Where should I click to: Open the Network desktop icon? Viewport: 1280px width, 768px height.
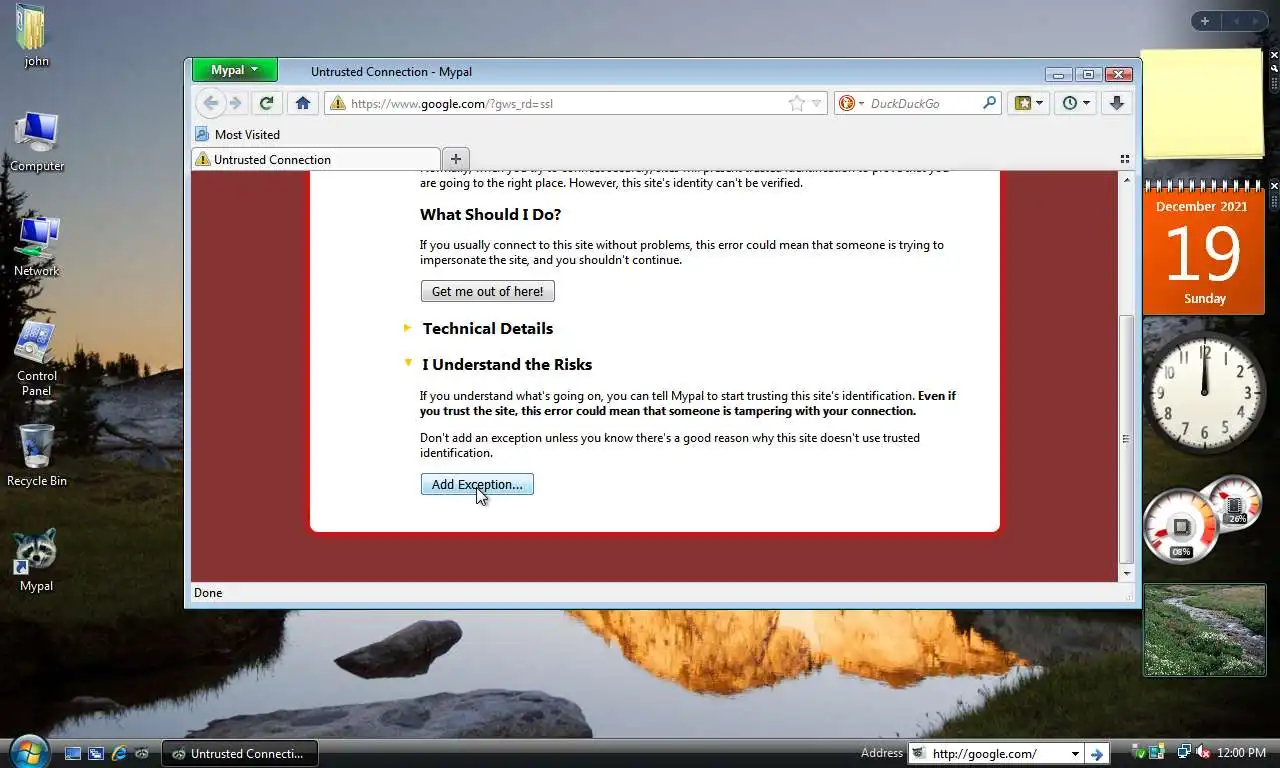pos(37,246)
